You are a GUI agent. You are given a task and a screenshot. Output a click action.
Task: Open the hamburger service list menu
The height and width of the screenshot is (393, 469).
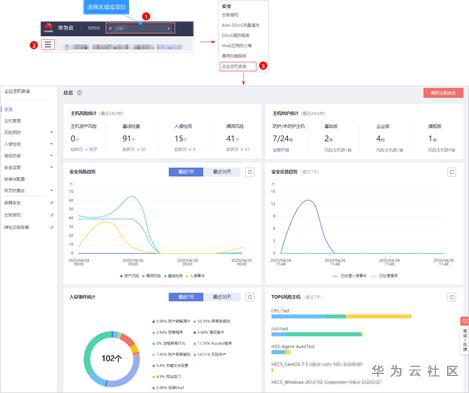click(48, 44)
